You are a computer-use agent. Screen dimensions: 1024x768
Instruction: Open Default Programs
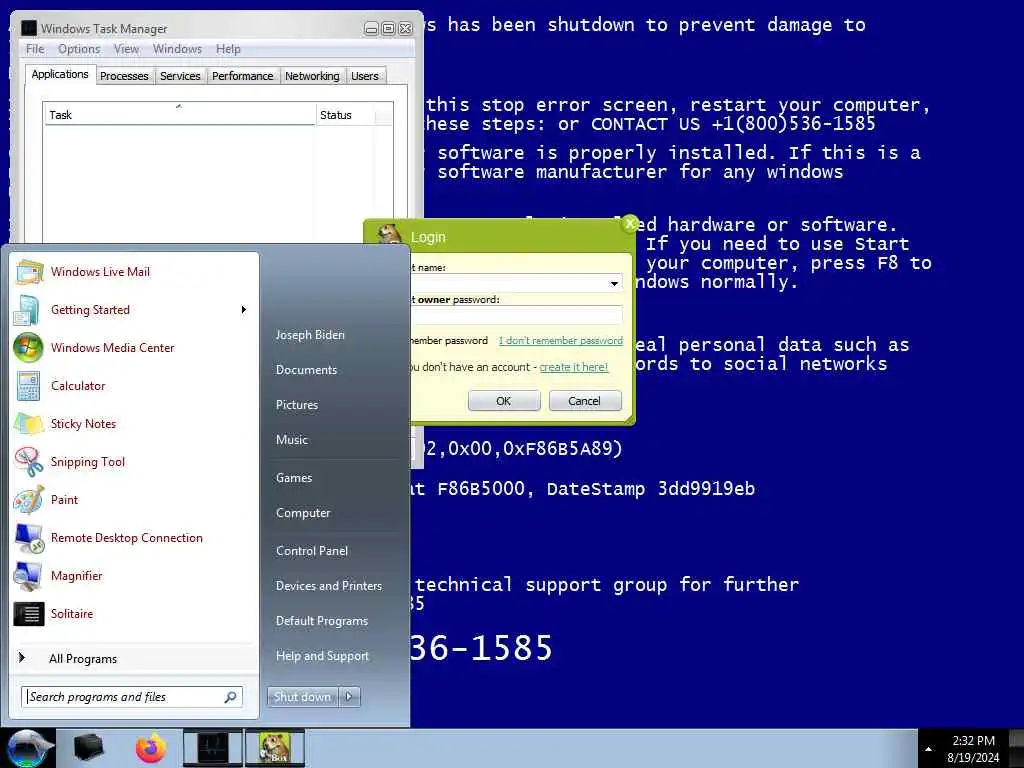click(x=321, y=621)
